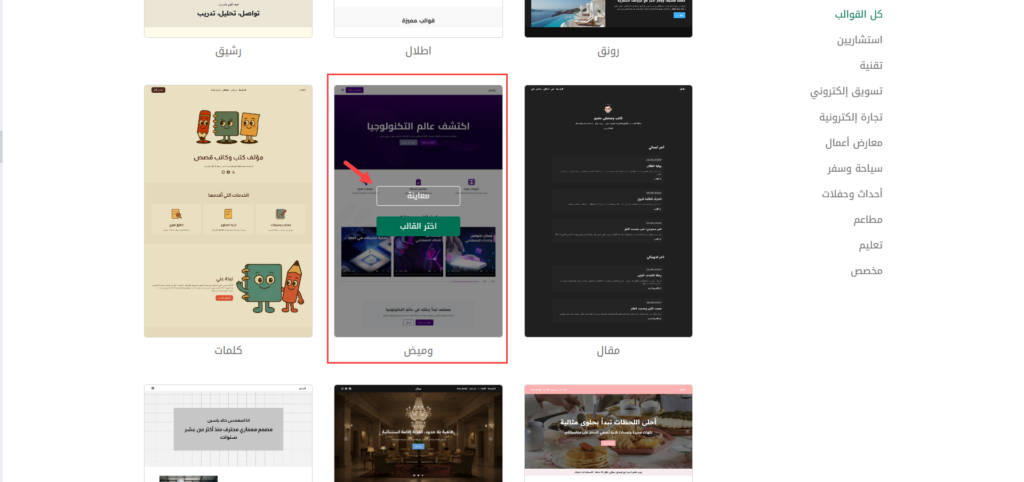
Task: Open the grid-pattern architect template thumbnail
Action: click(228, 433)
